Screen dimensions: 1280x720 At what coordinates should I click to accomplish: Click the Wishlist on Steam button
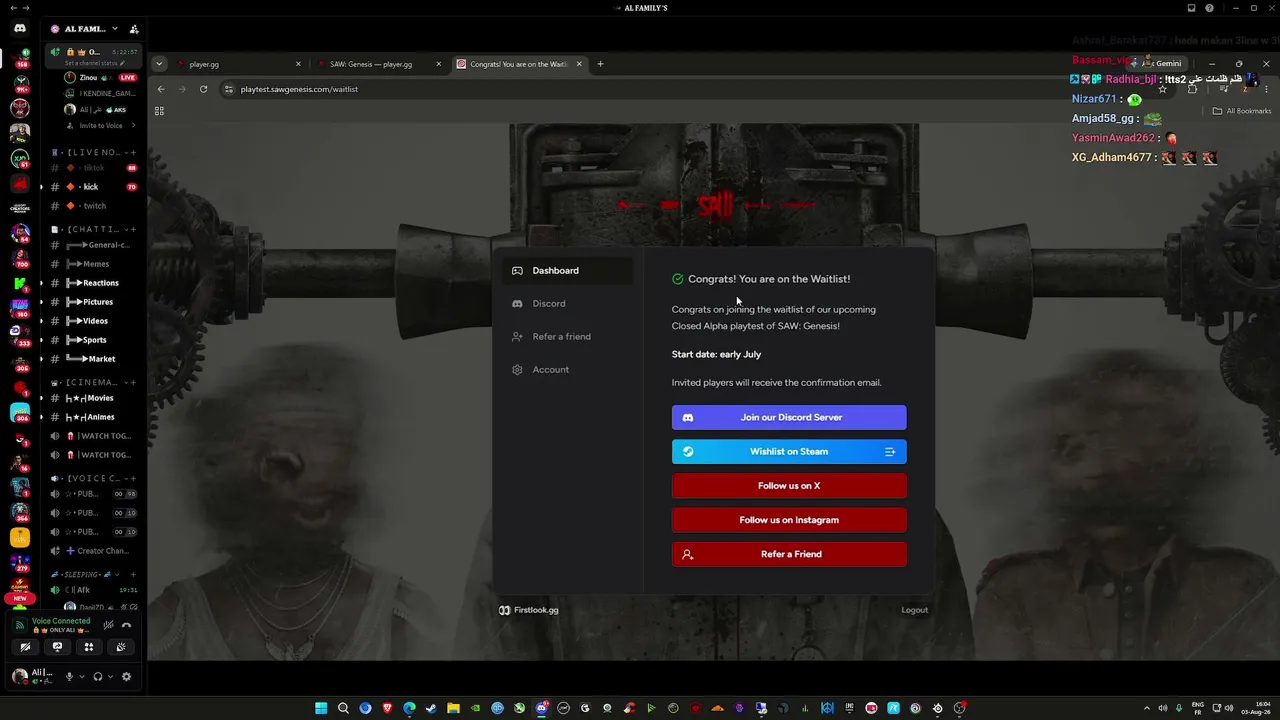tap(789, 452)
